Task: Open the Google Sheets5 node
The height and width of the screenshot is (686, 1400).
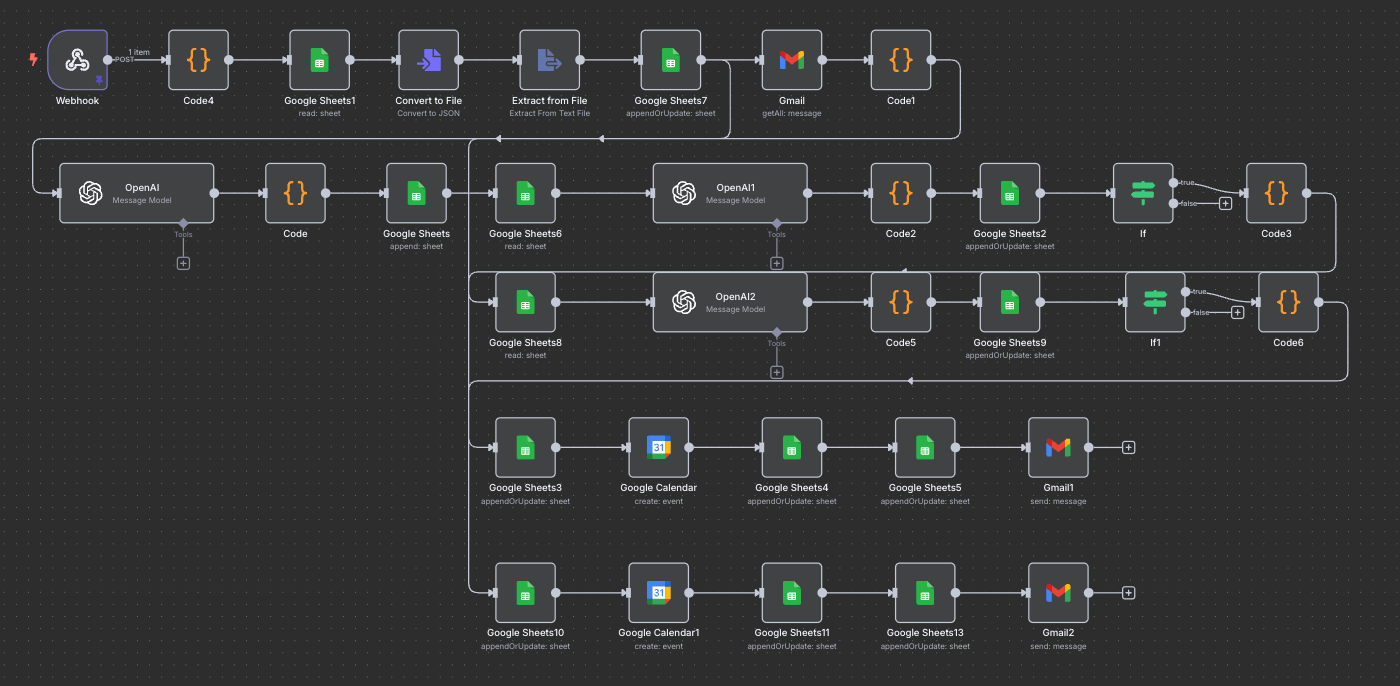Action: point(925,447)
